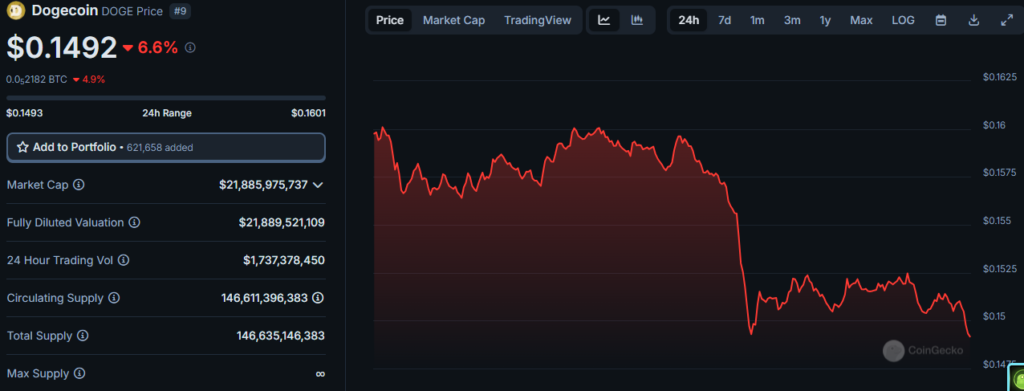This screenshot has width=1024, height=391.
Task: Click info icon beside Fully Diluted Valuation
Action: 134,223
